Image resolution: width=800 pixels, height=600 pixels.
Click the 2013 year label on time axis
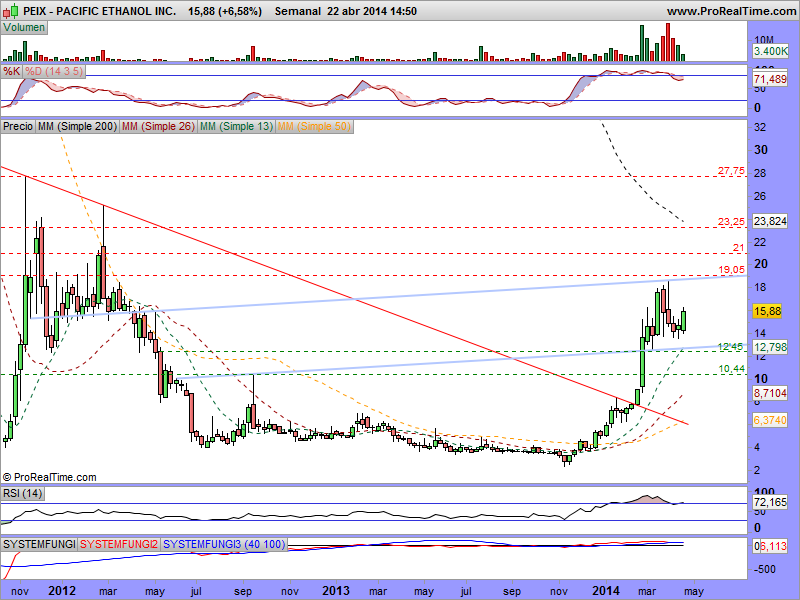tap(336, 591)
